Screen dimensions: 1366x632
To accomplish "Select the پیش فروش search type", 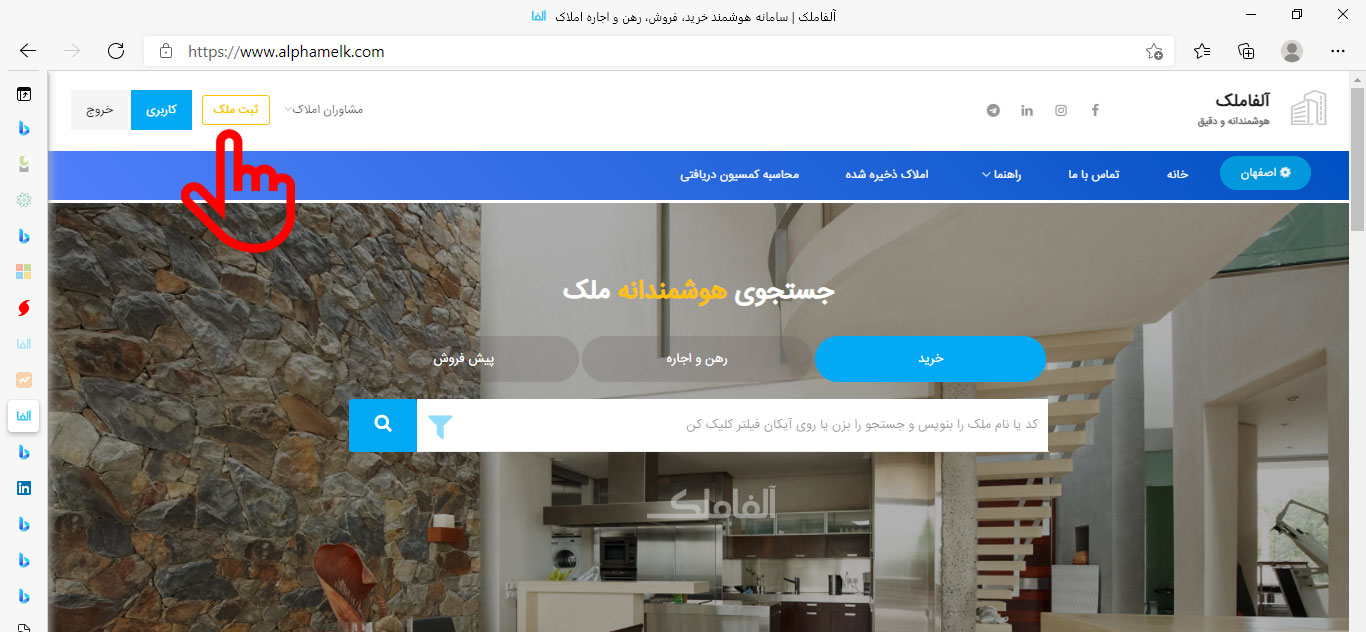I will coord(464,358).
